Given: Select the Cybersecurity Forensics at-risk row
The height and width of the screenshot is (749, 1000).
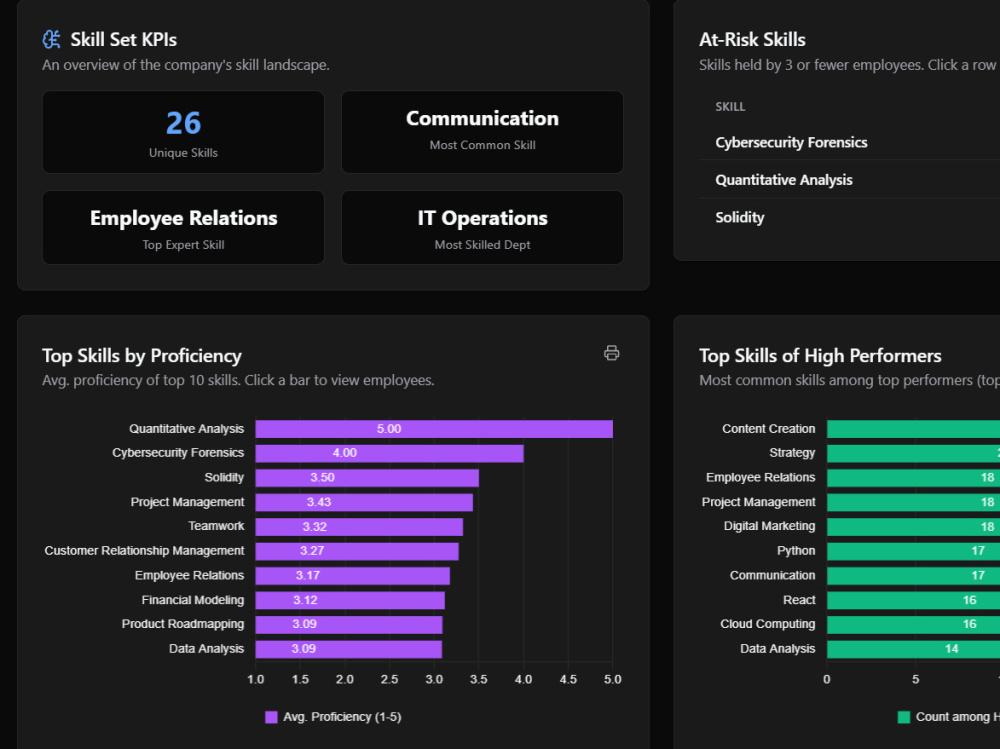Looking at the screenshot, I should [849, 142].
